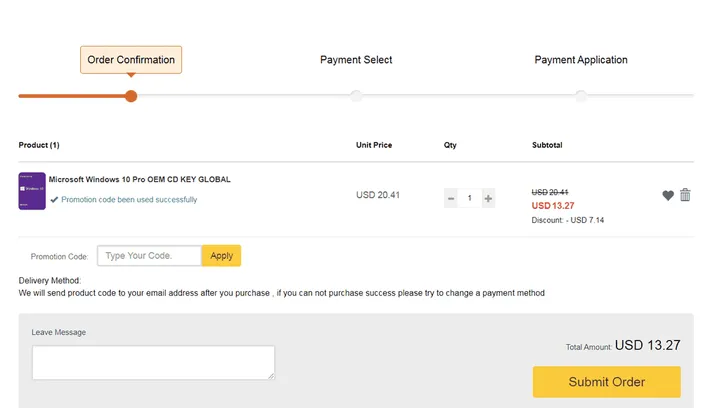Click the red discounted subtotal USD 13.27
720x408 pixels.
[x=553, y=206]
